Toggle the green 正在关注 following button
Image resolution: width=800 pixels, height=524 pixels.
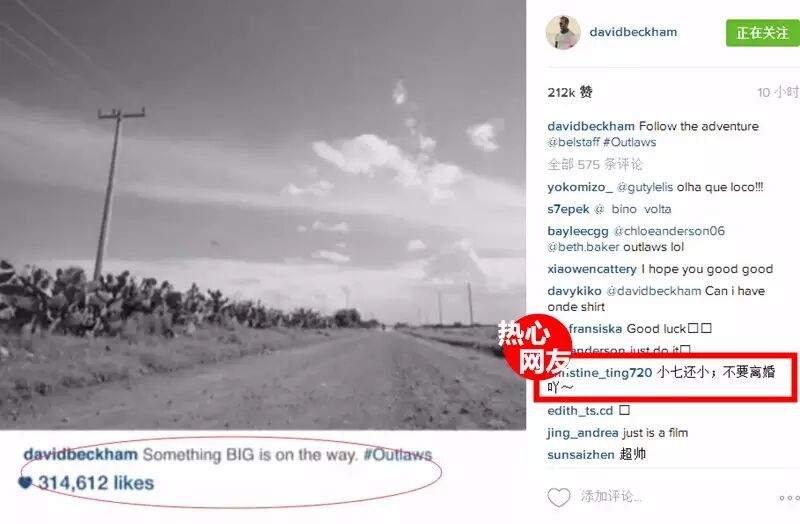[x=763, y=33]
